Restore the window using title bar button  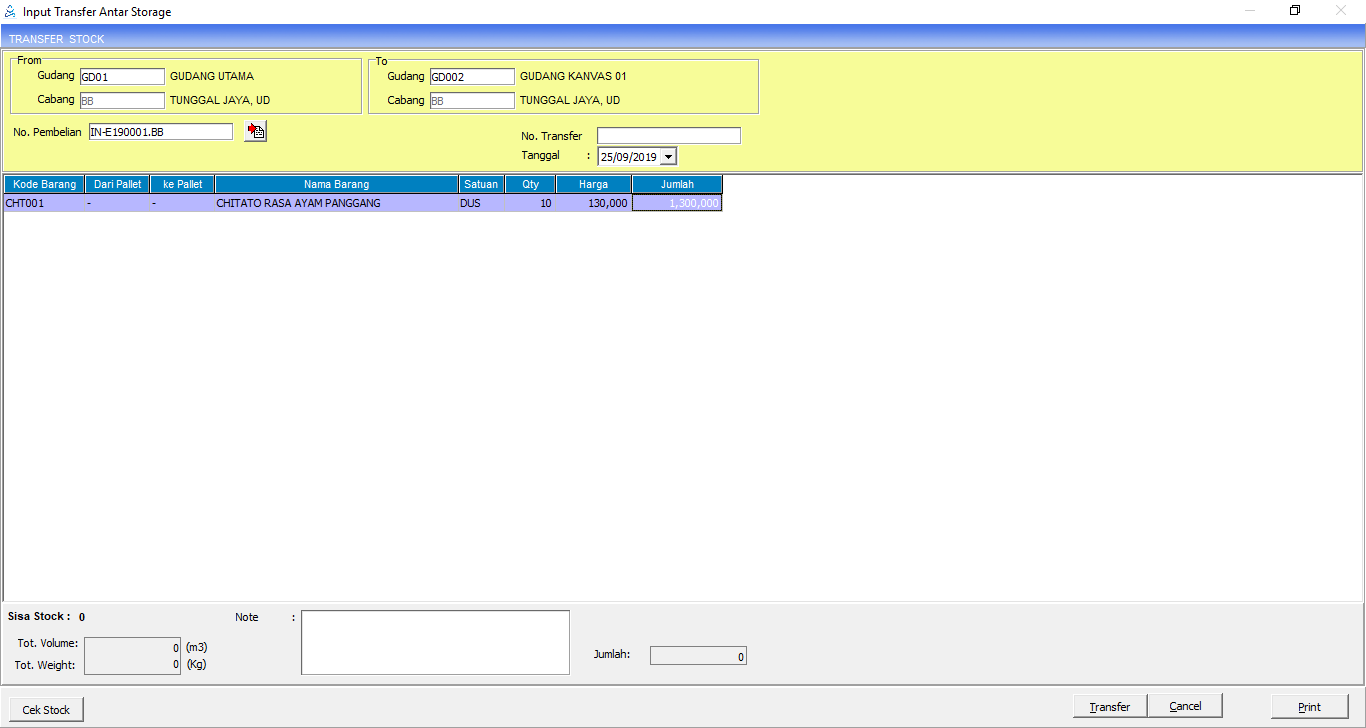[x=1294, y=11]
